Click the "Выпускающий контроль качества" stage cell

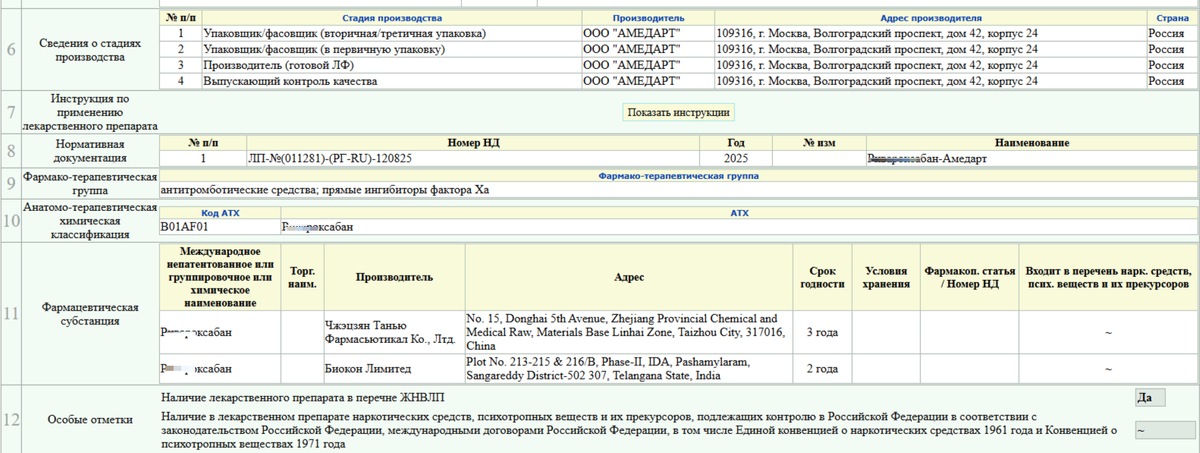coord(391,81)
